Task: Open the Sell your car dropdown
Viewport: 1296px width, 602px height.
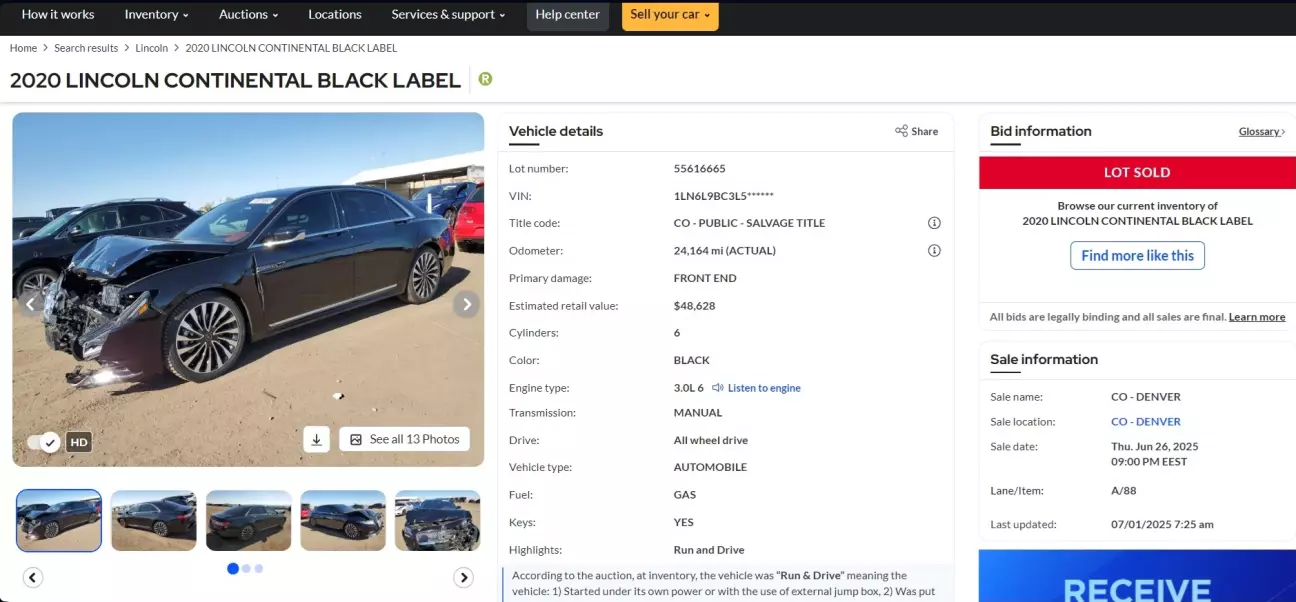Action: click(670, 15)
